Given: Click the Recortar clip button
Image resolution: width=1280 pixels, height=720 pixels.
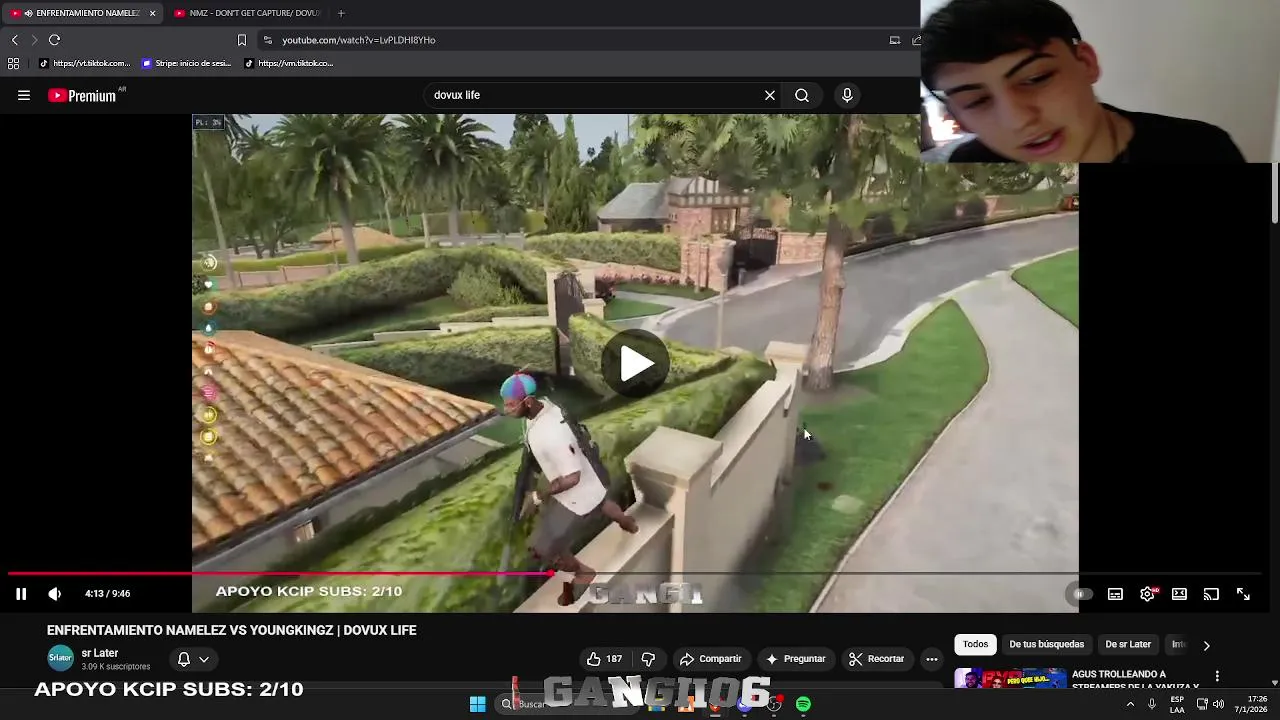Looking at the screenshot, I should coord(876,659).
